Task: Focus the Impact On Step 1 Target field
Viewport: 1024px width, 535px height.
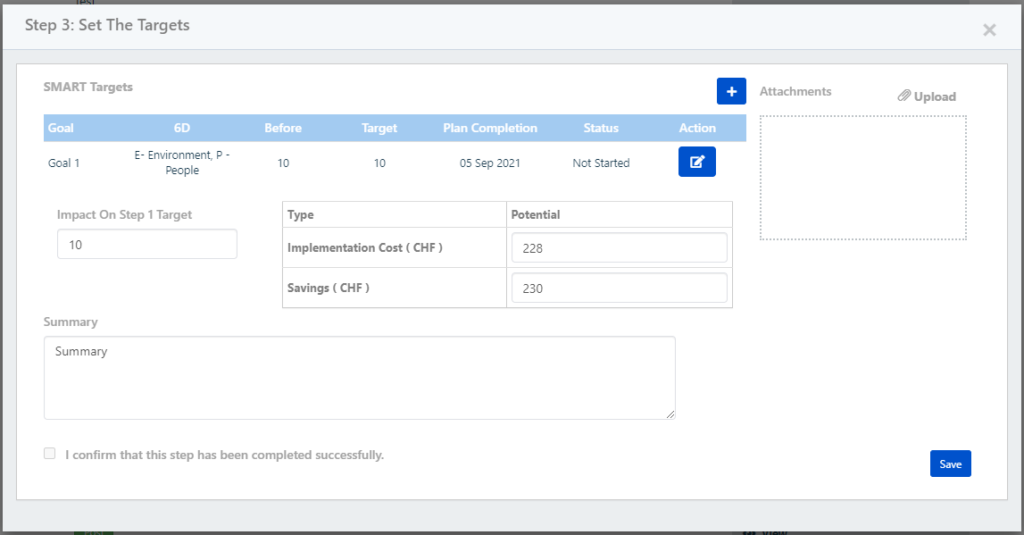Action: 147,244
